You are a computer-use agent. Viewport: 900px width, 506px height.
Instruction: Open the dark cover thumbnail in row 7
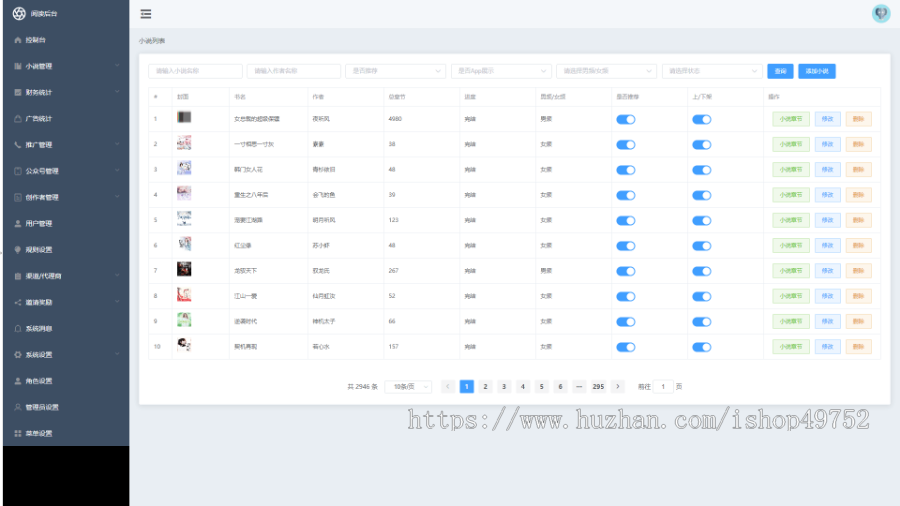pos(184,269)
